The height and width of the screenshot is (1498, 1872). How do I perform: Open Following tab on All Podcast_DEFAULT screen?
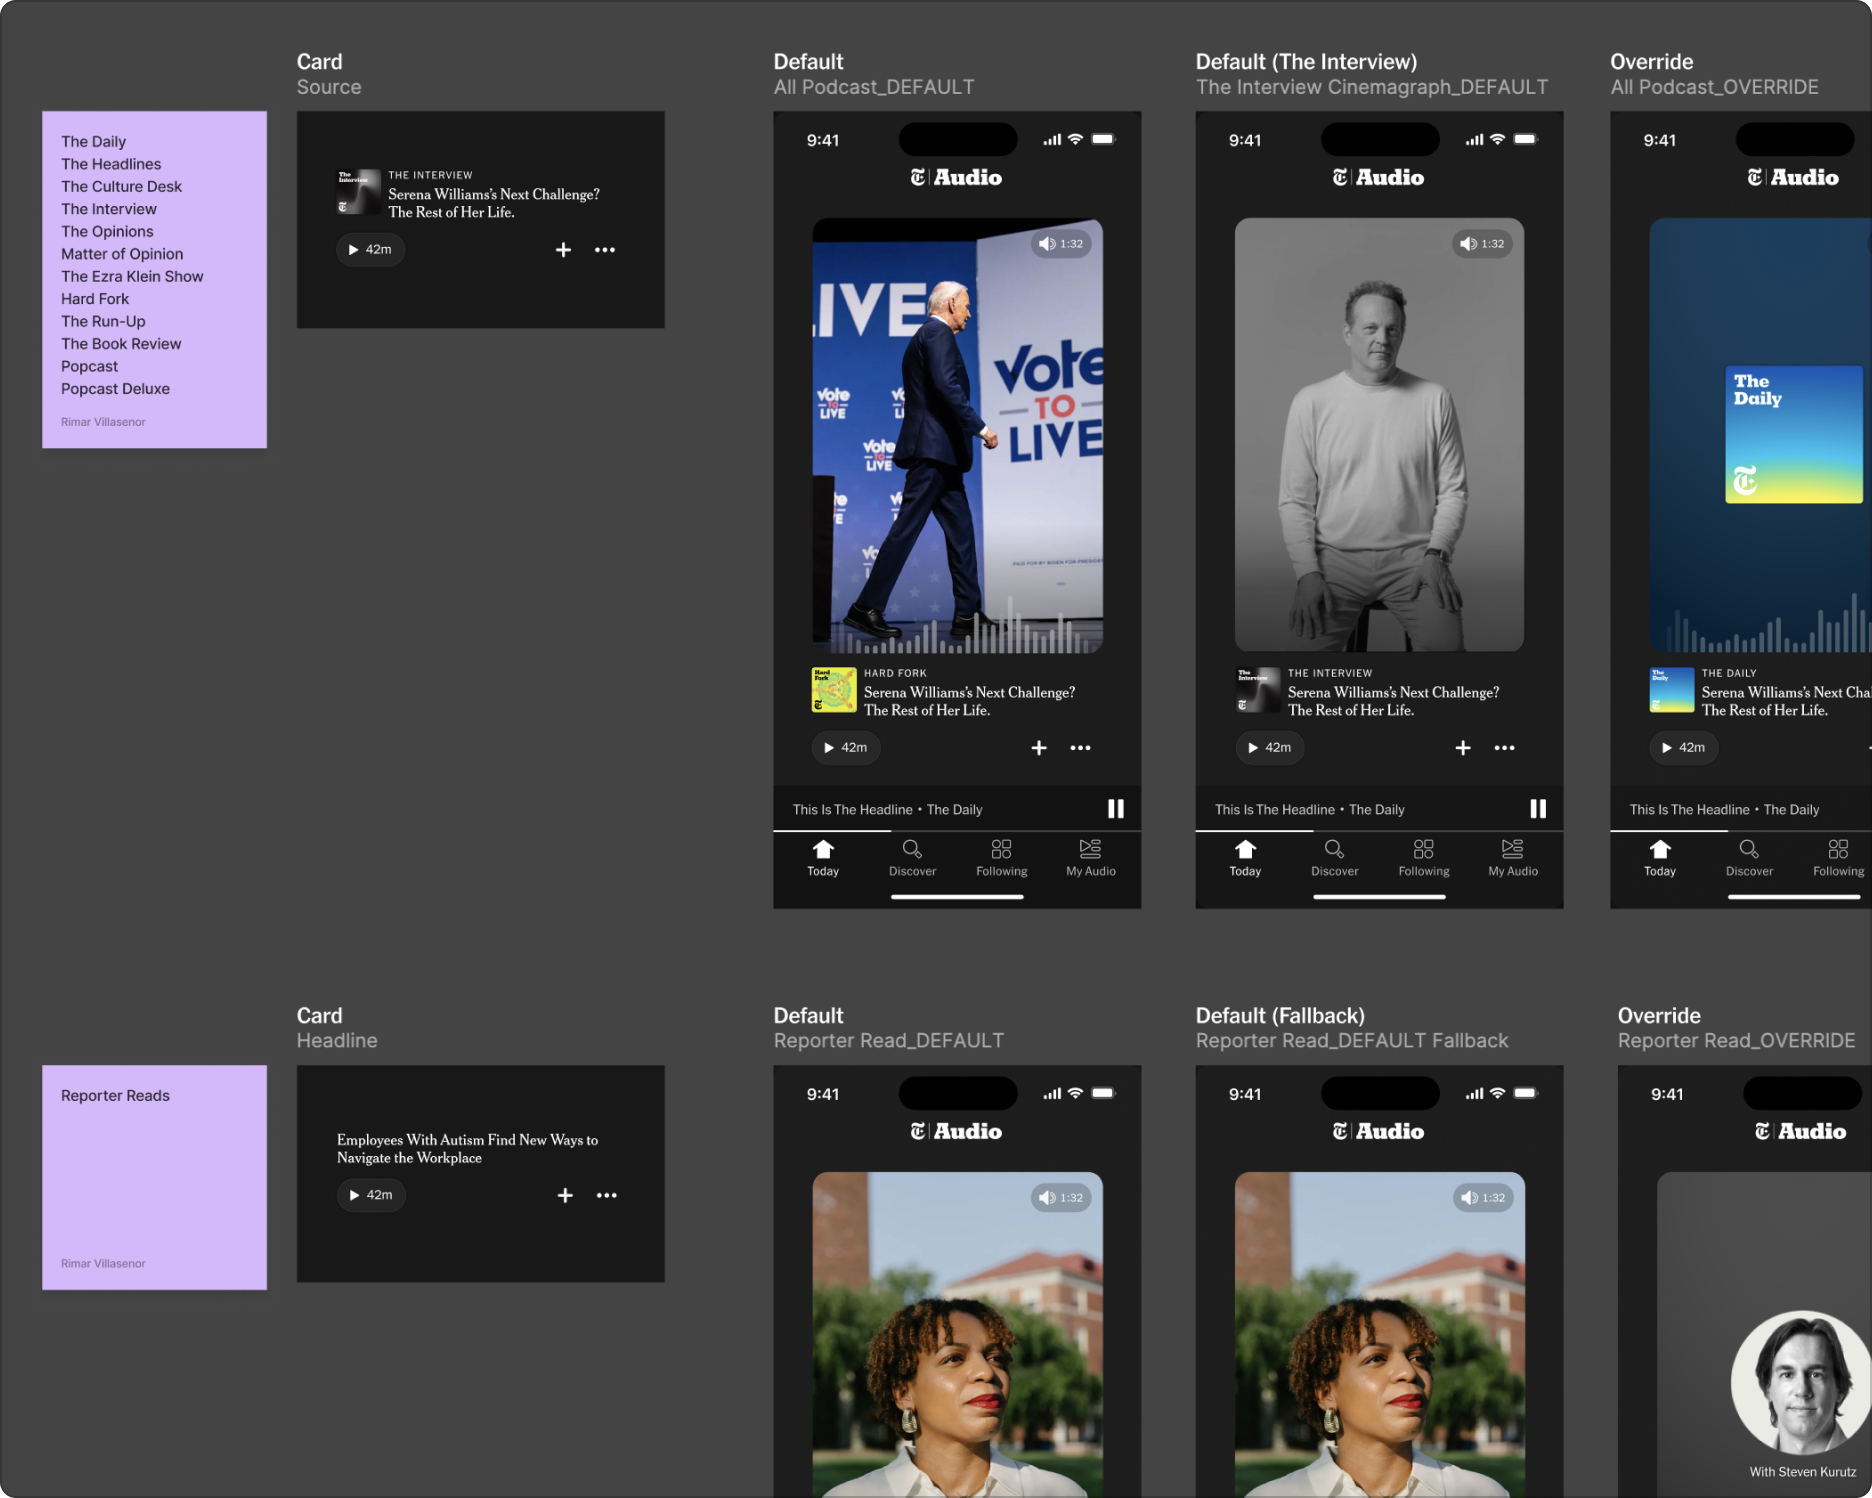pyautogui.click(x=1001, y=858)
